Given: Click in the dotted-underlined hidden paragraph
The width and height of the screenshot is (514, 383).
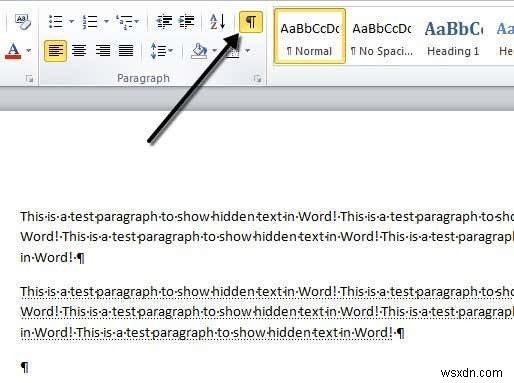Looking at the screenshot, I should [x=267, y=312].
